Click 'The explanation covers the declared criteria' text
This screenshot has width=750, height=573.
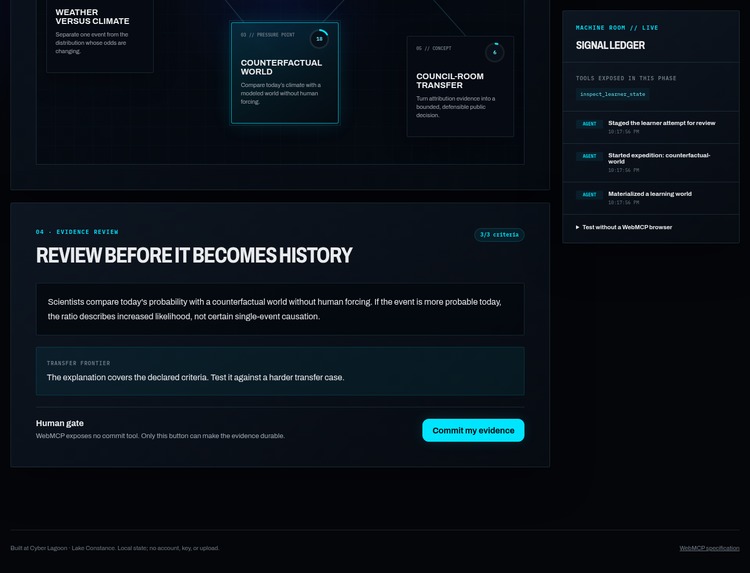coord(195,377)
